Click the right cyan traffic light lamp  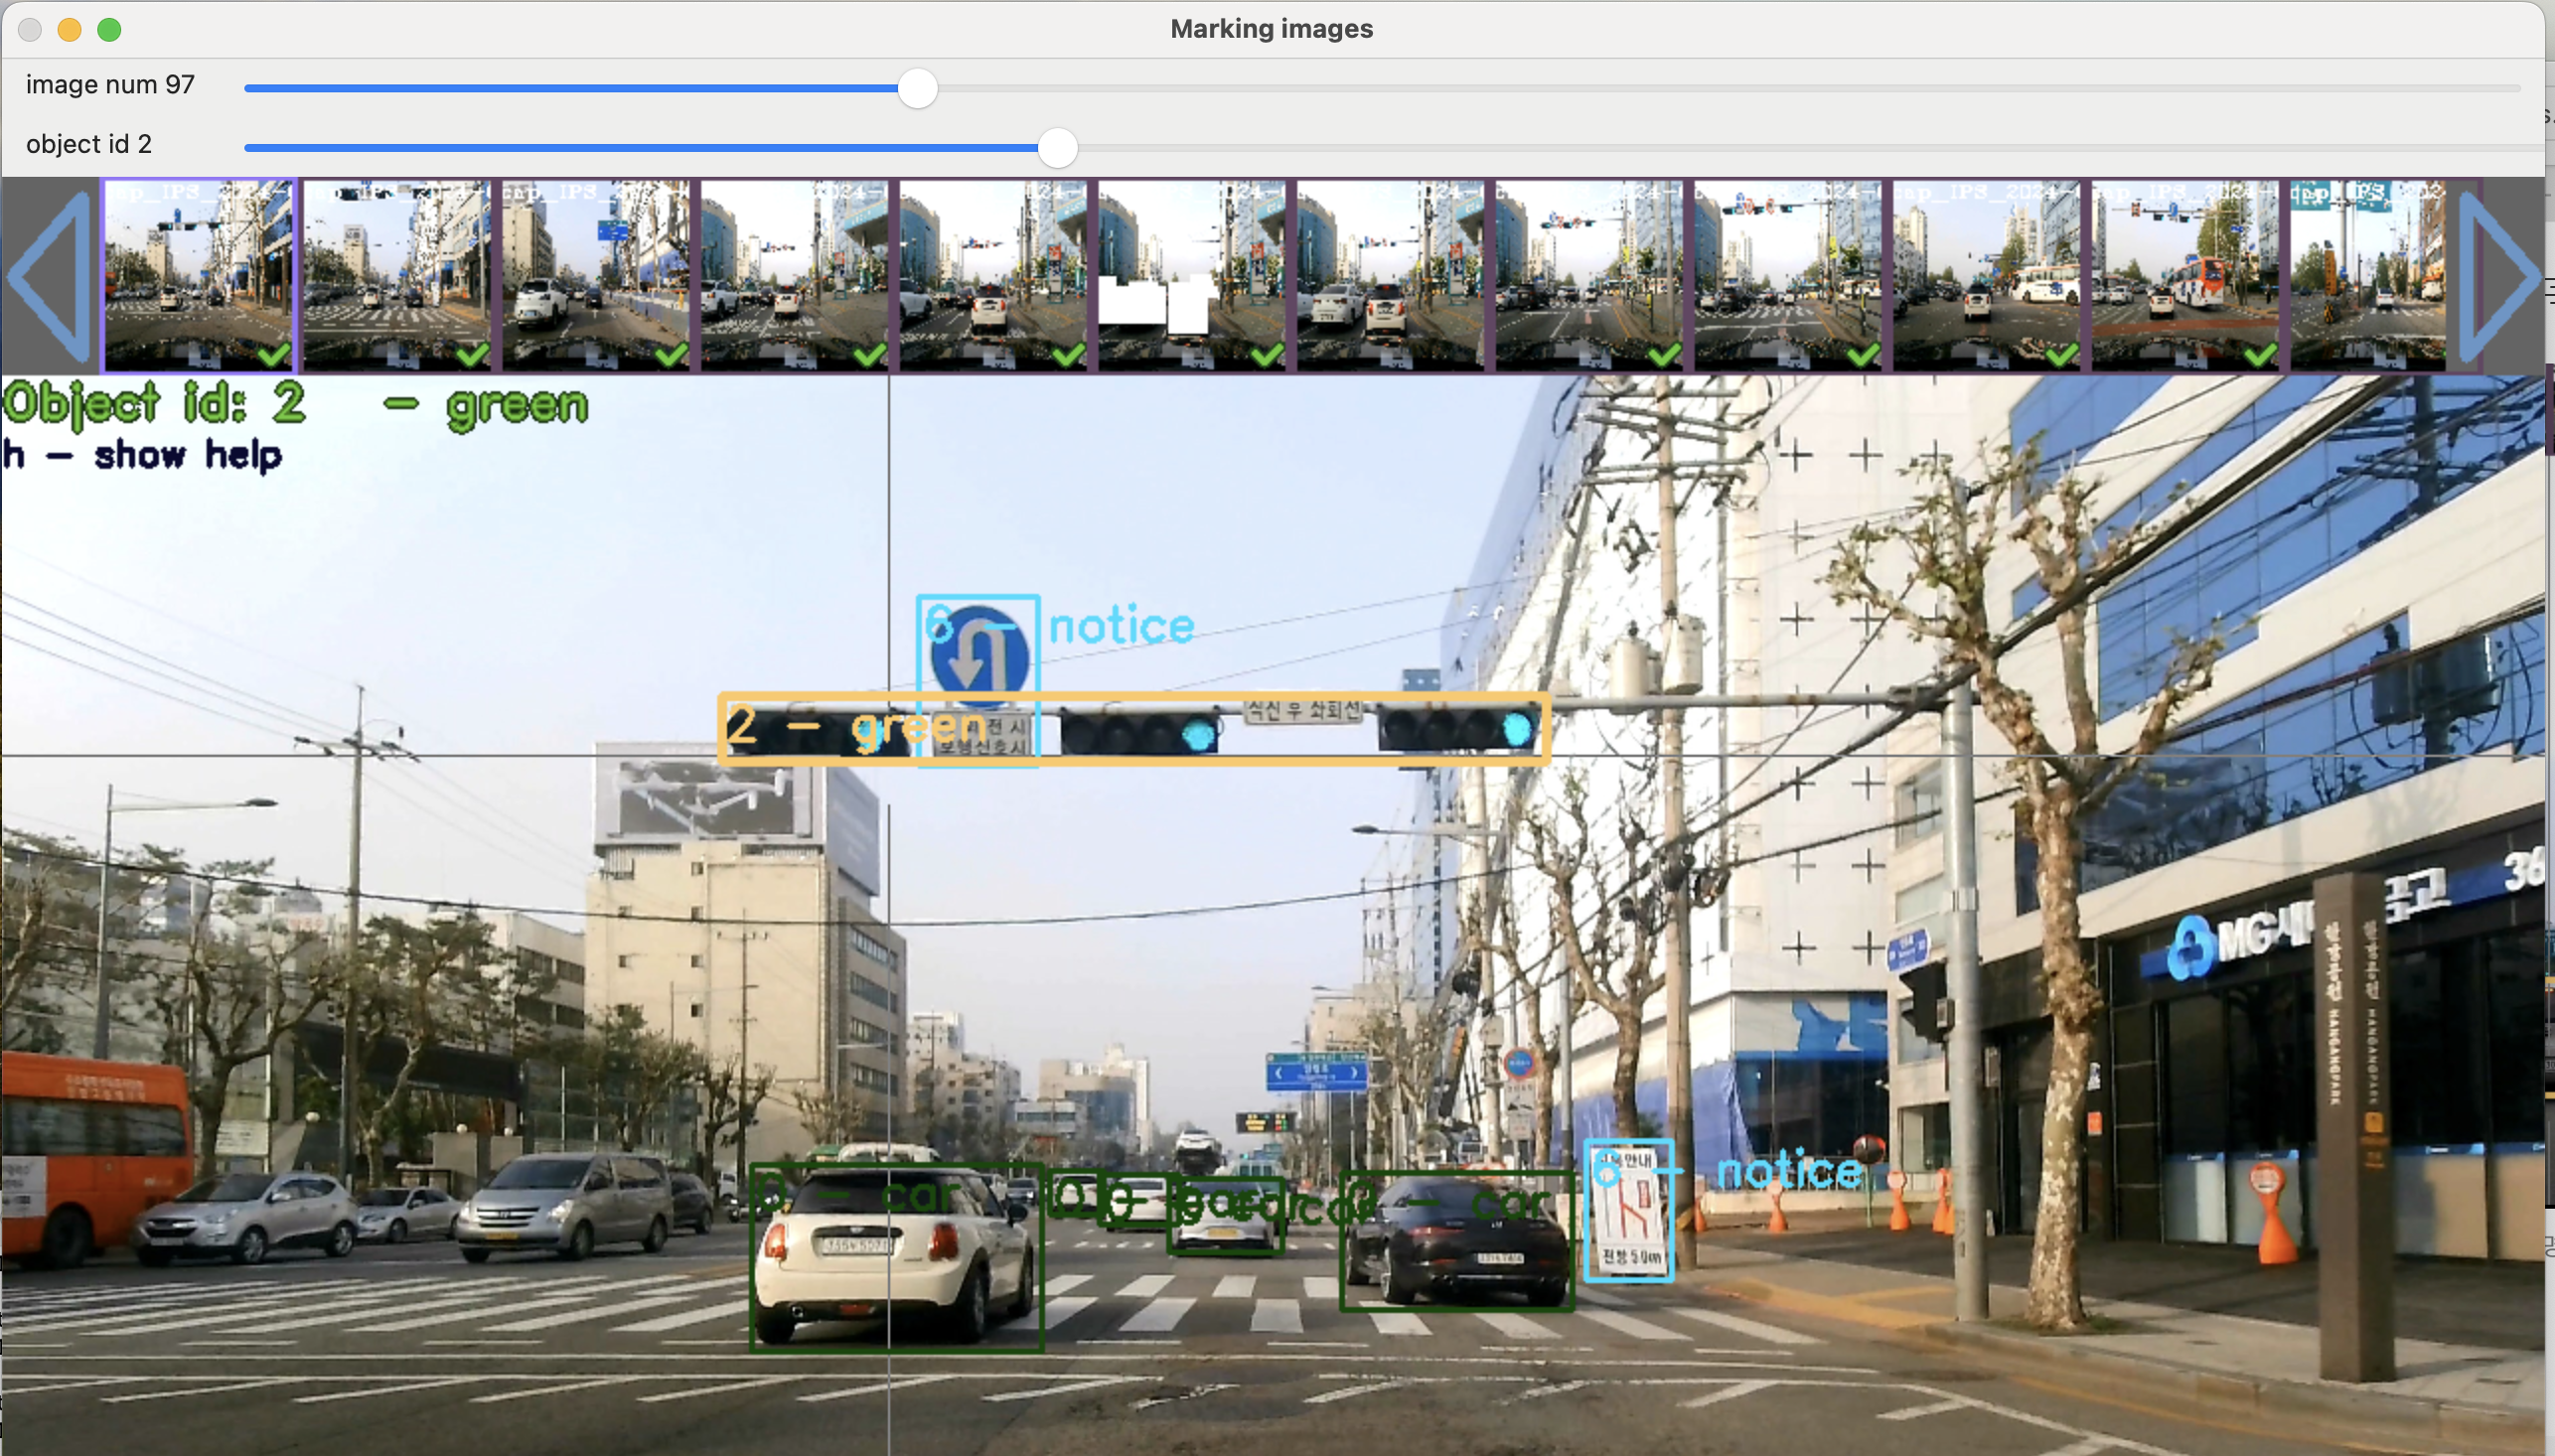point(1517,729)
